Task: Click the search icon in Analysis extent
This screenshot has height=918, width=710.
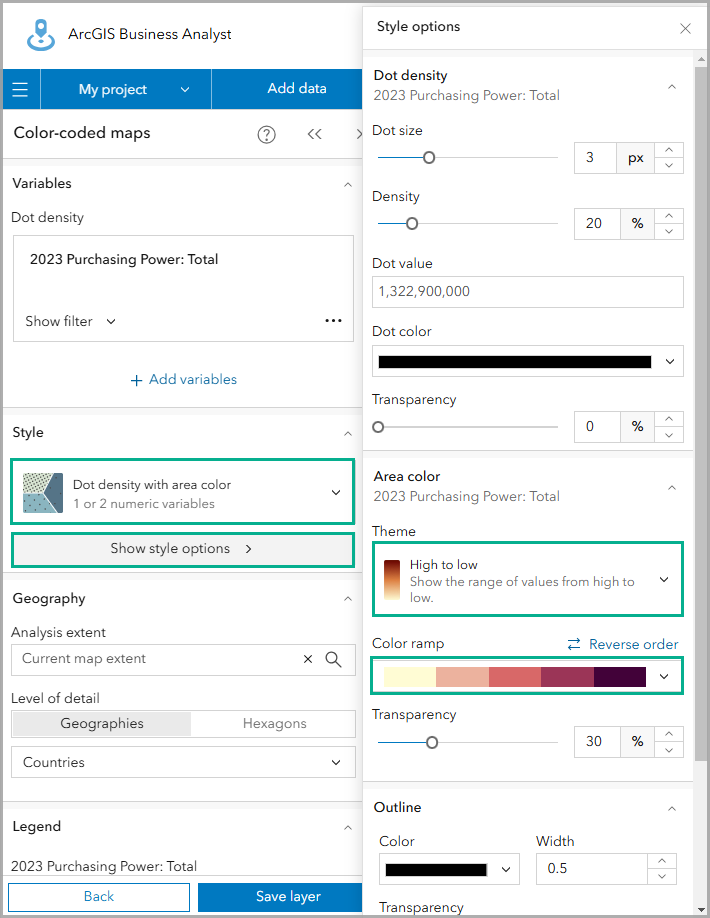Action: (x=334, y=659)
